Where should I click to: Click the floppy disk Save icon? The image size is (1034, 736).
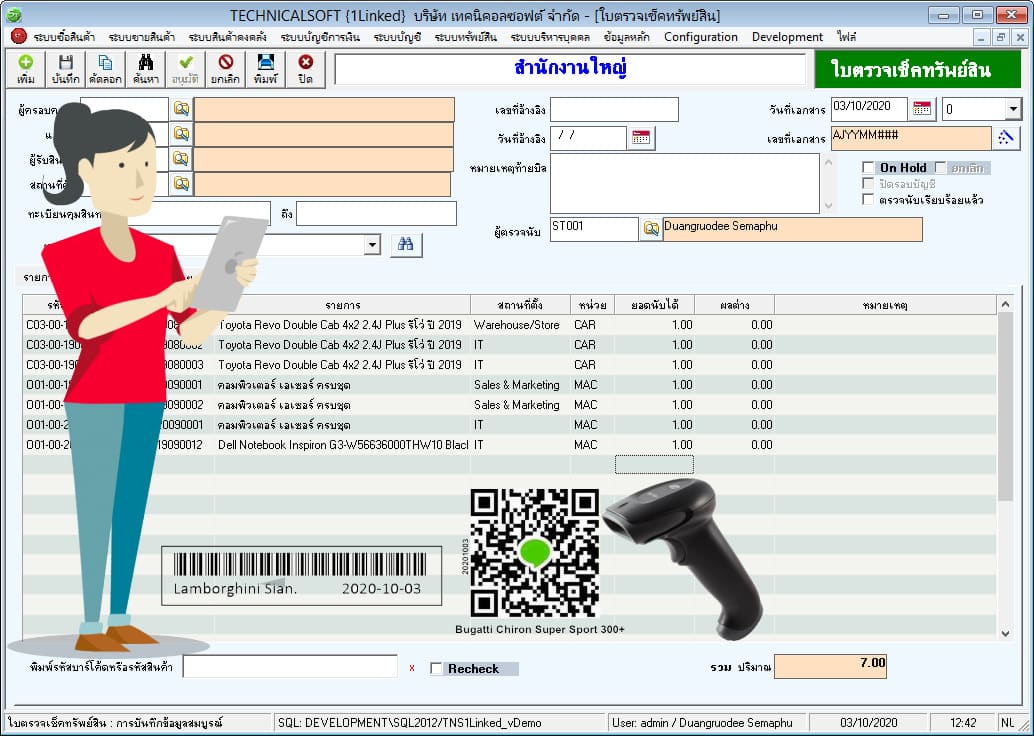coord(65,69)
